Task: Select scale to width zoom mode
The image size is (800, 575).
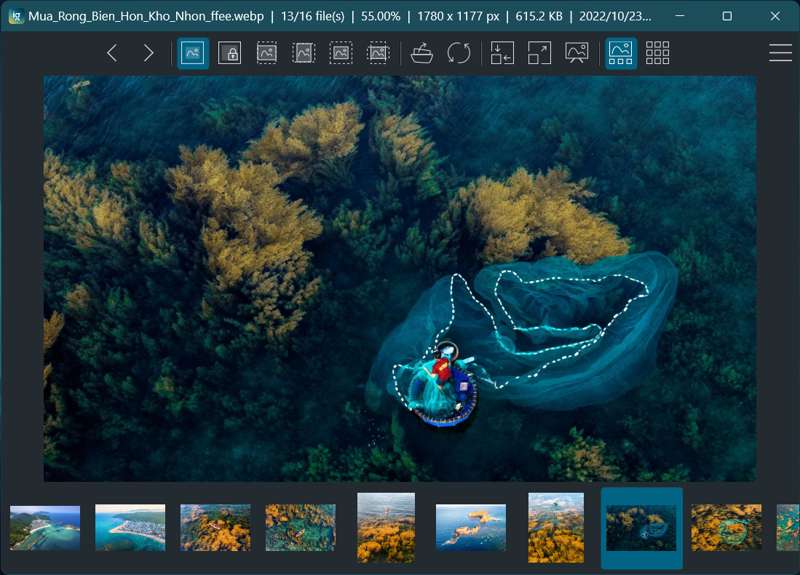Action: [x=267, y=53]
